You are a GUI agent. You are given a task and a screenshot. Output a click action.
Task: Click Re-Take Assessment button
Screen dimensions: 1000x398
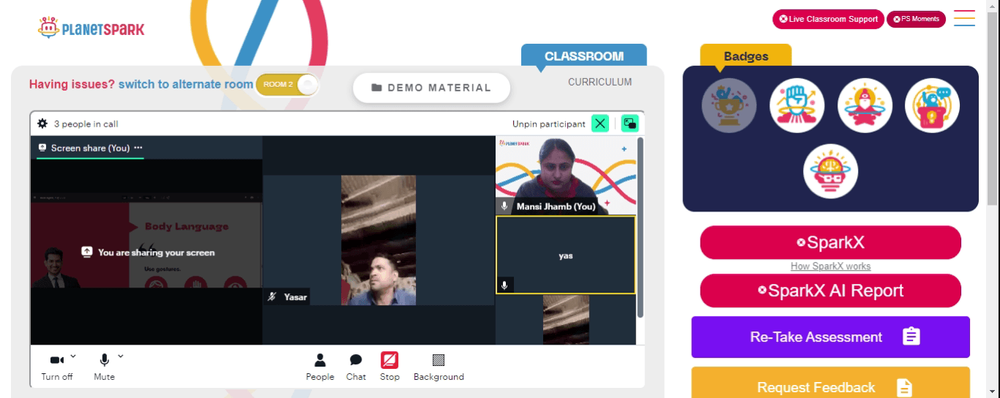tap(830, 337)
